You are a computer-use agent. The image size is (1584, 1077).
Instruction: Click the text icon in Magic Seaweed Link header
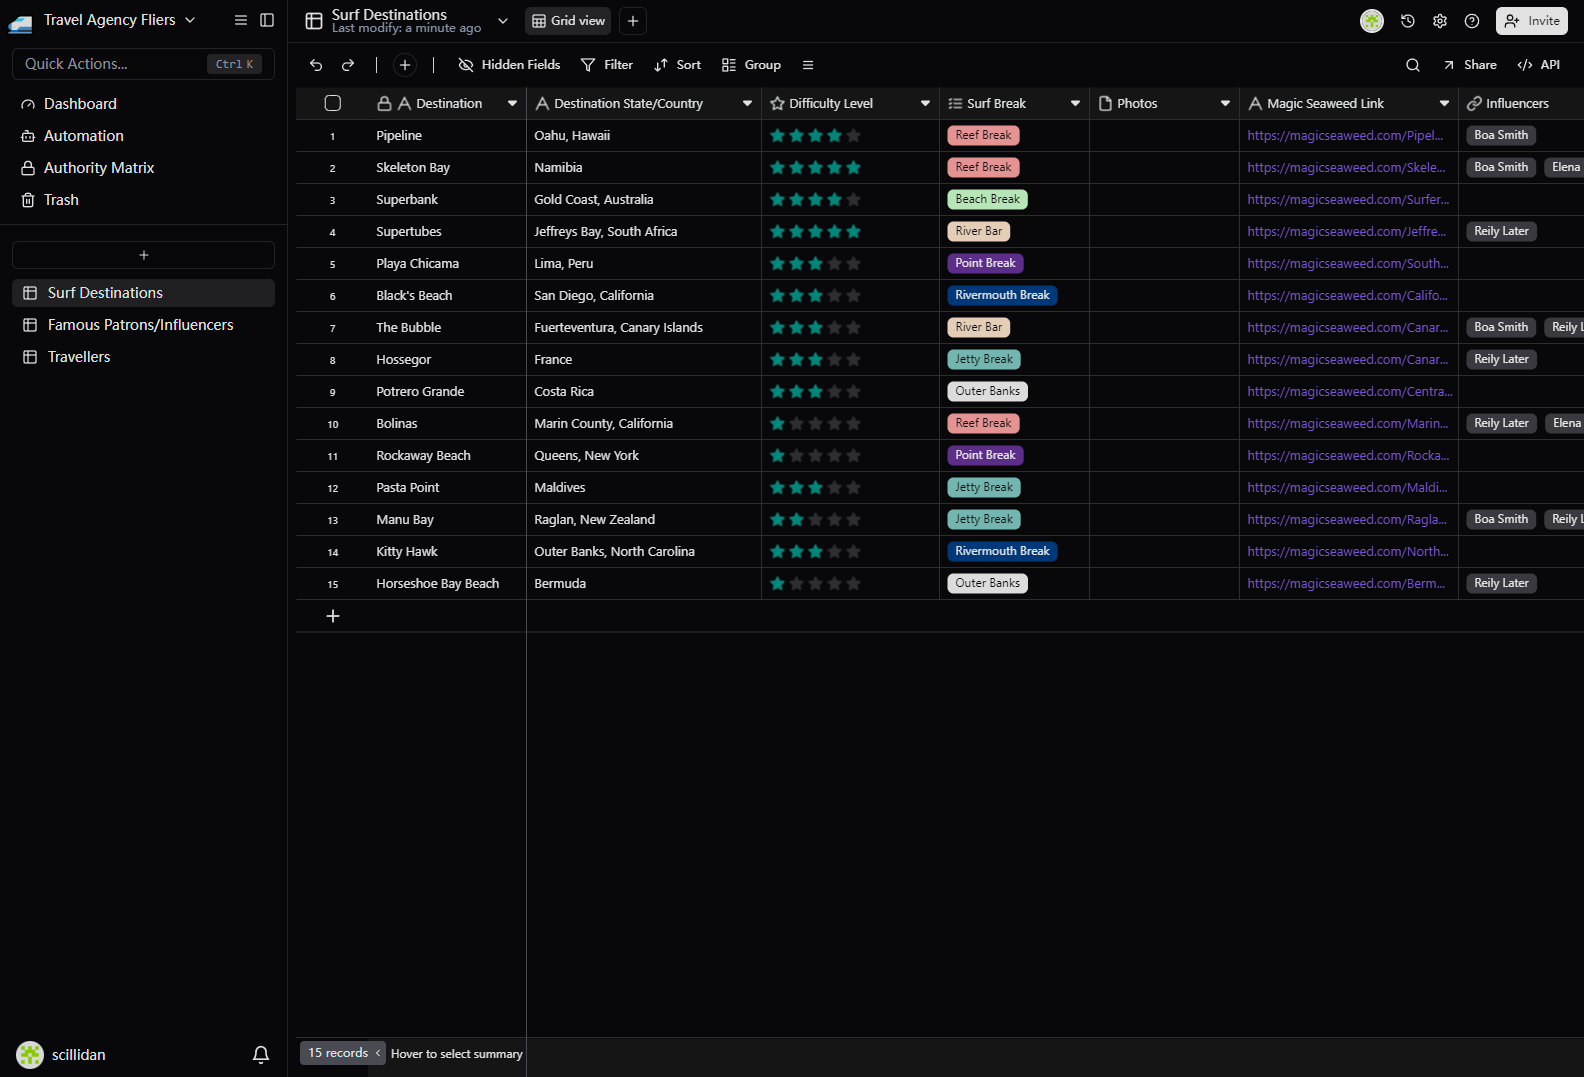(x=1255, y=104)
